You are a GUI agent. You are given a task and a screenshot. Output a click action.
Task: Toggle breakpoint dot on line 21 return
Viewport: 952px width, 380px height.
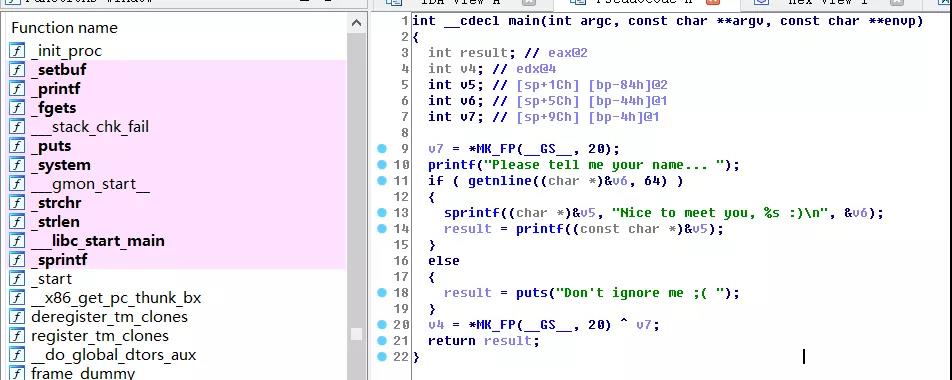pyautogui.click(x=382, y=341)
